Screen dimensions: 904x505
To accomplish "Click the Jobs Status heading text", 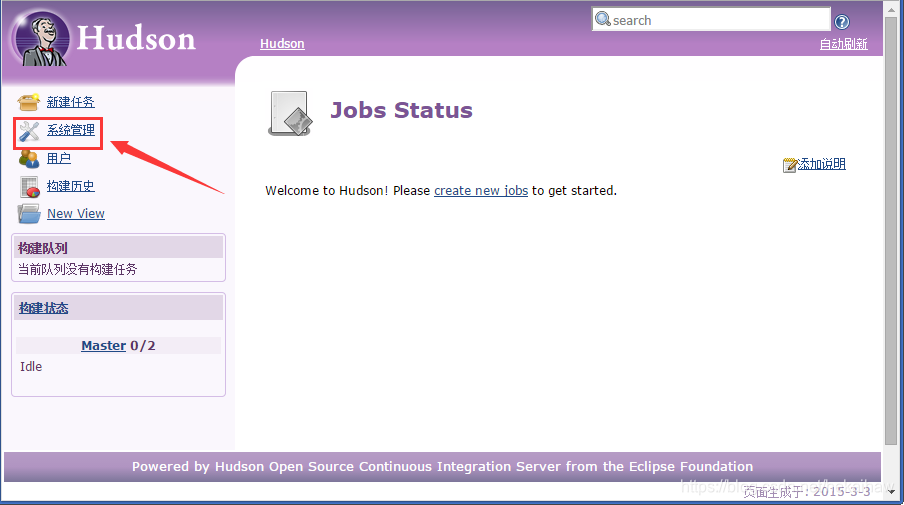I will pos(401,110).
